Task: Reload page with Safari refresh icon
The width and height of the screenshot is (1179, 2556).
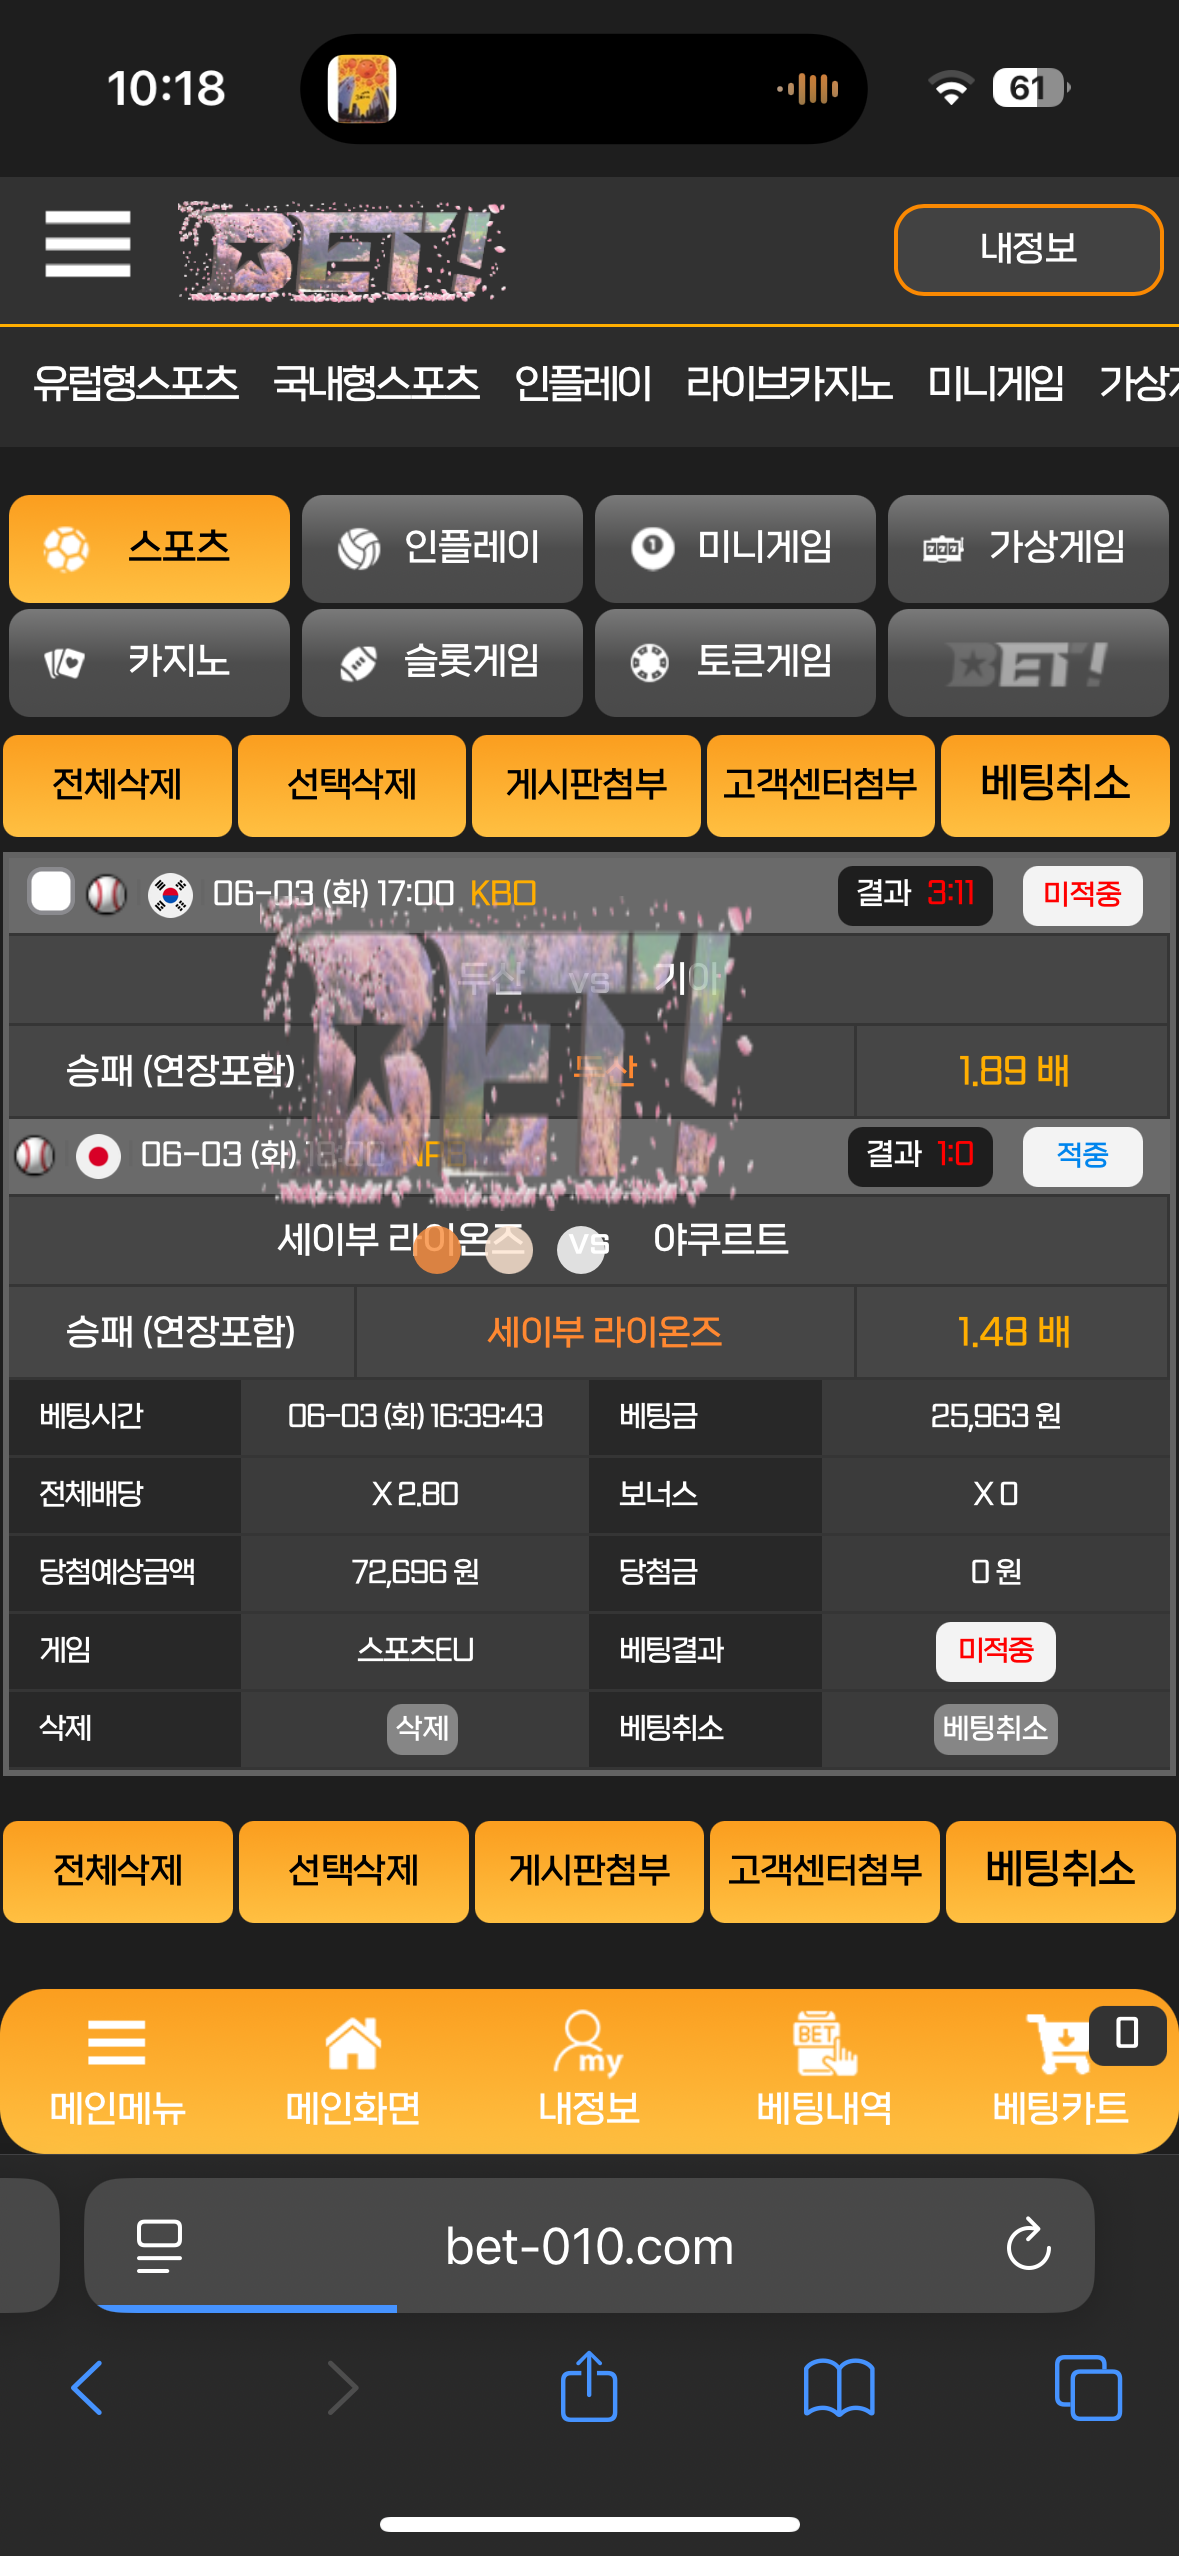Action: 1028,2245
